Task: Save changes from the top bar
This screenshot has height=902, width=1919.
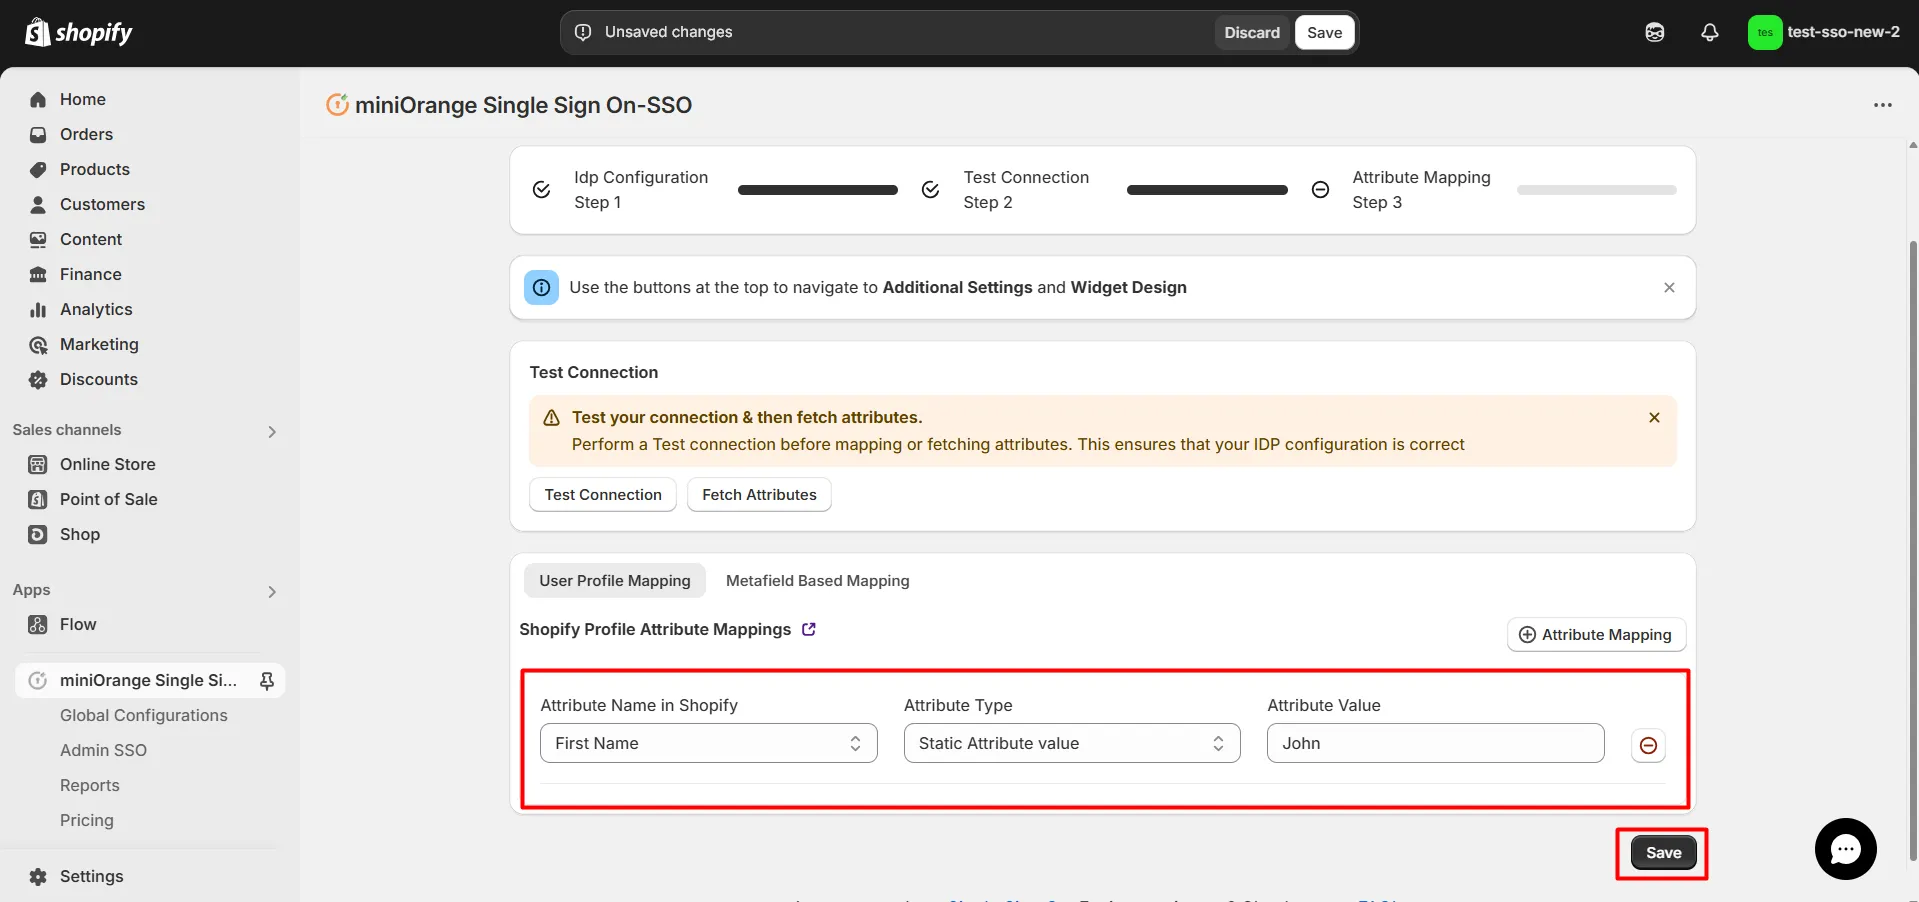Action: point(1324,32)
